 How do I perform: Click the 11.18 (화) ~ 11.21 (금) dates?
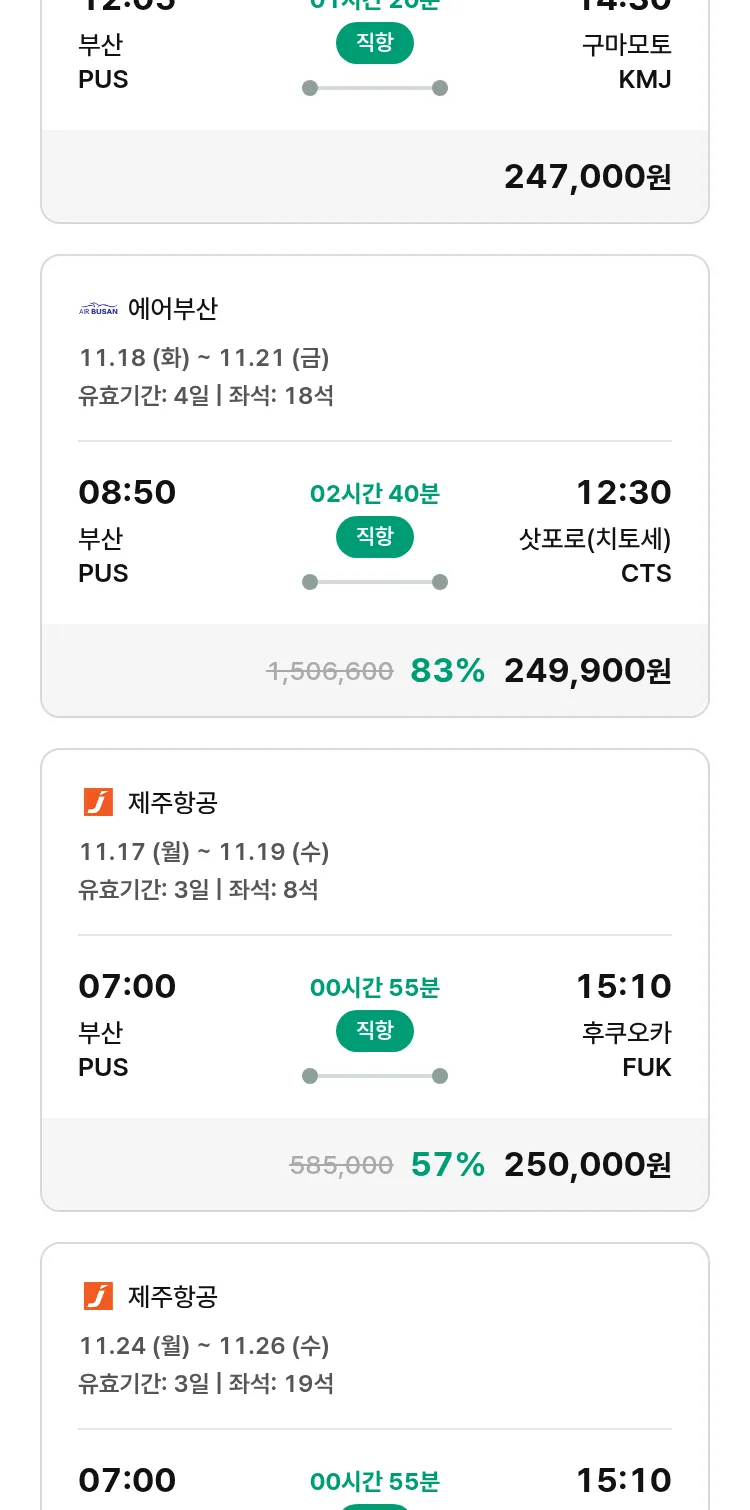click(204, 358)
